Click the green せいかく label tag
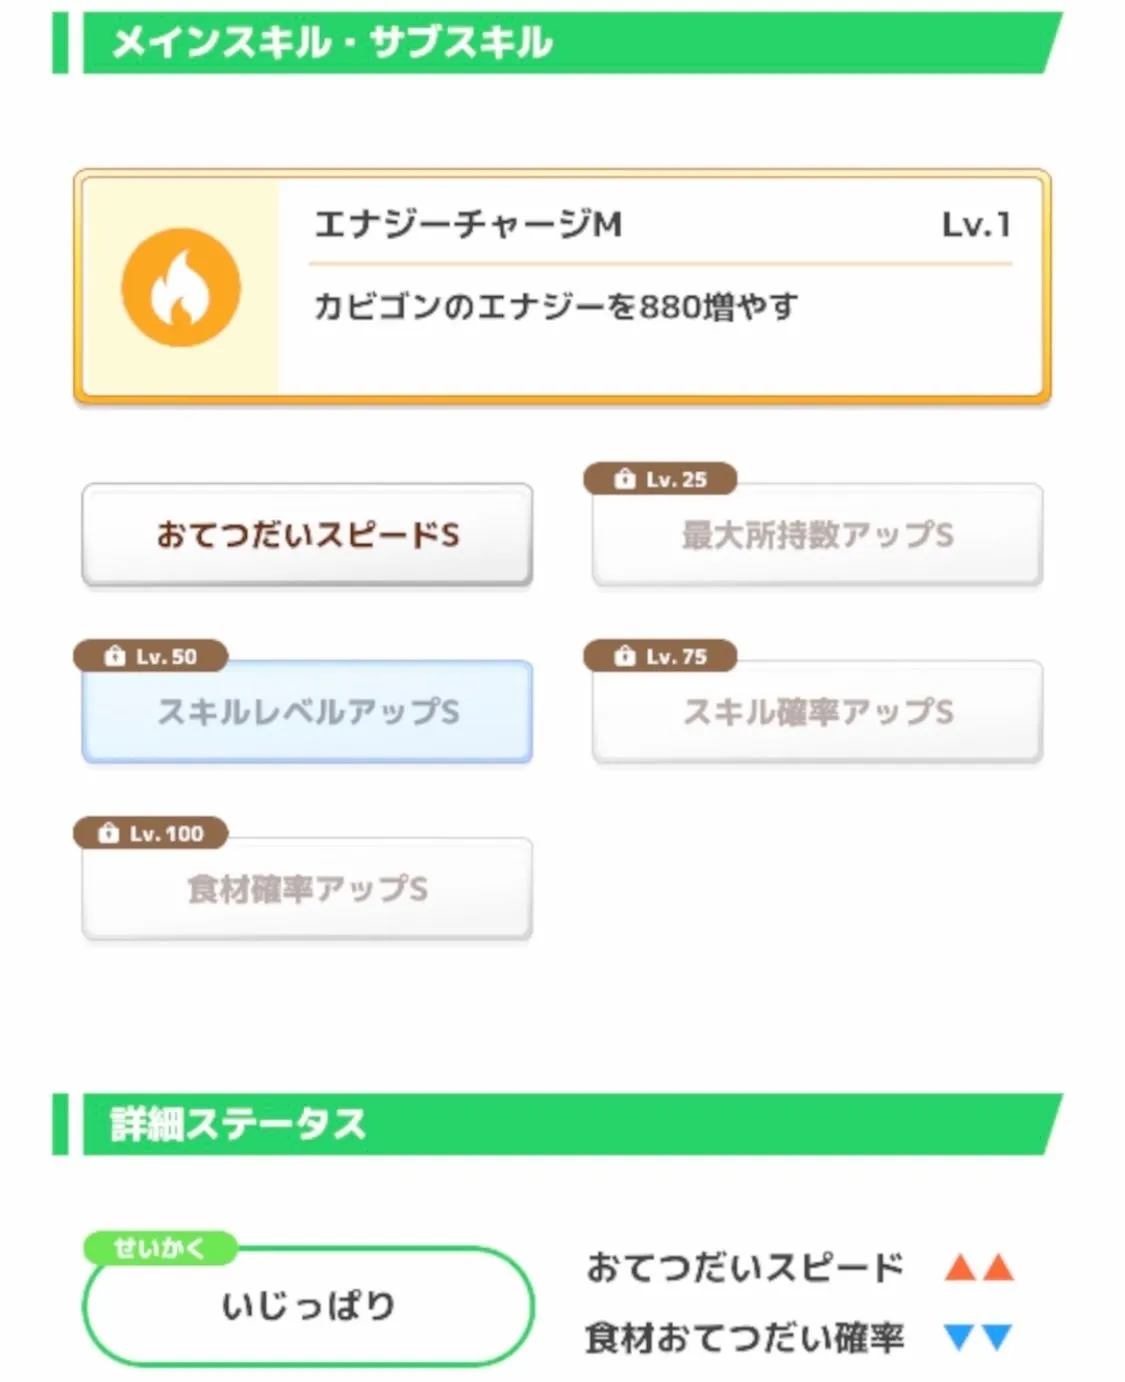Image resolution: width=1125 pixels, height=1382 pixels. [160, 1248]
